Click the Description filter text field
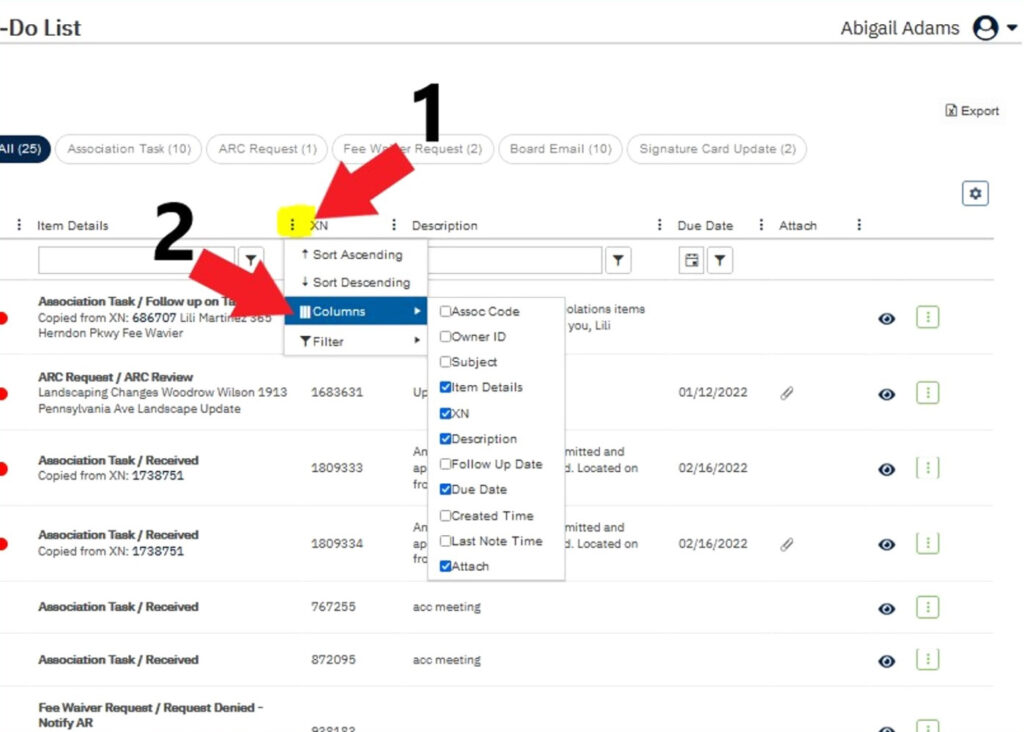Viewport: 1024px width, 732px height. pyautogui.click(x=514, y=260)
